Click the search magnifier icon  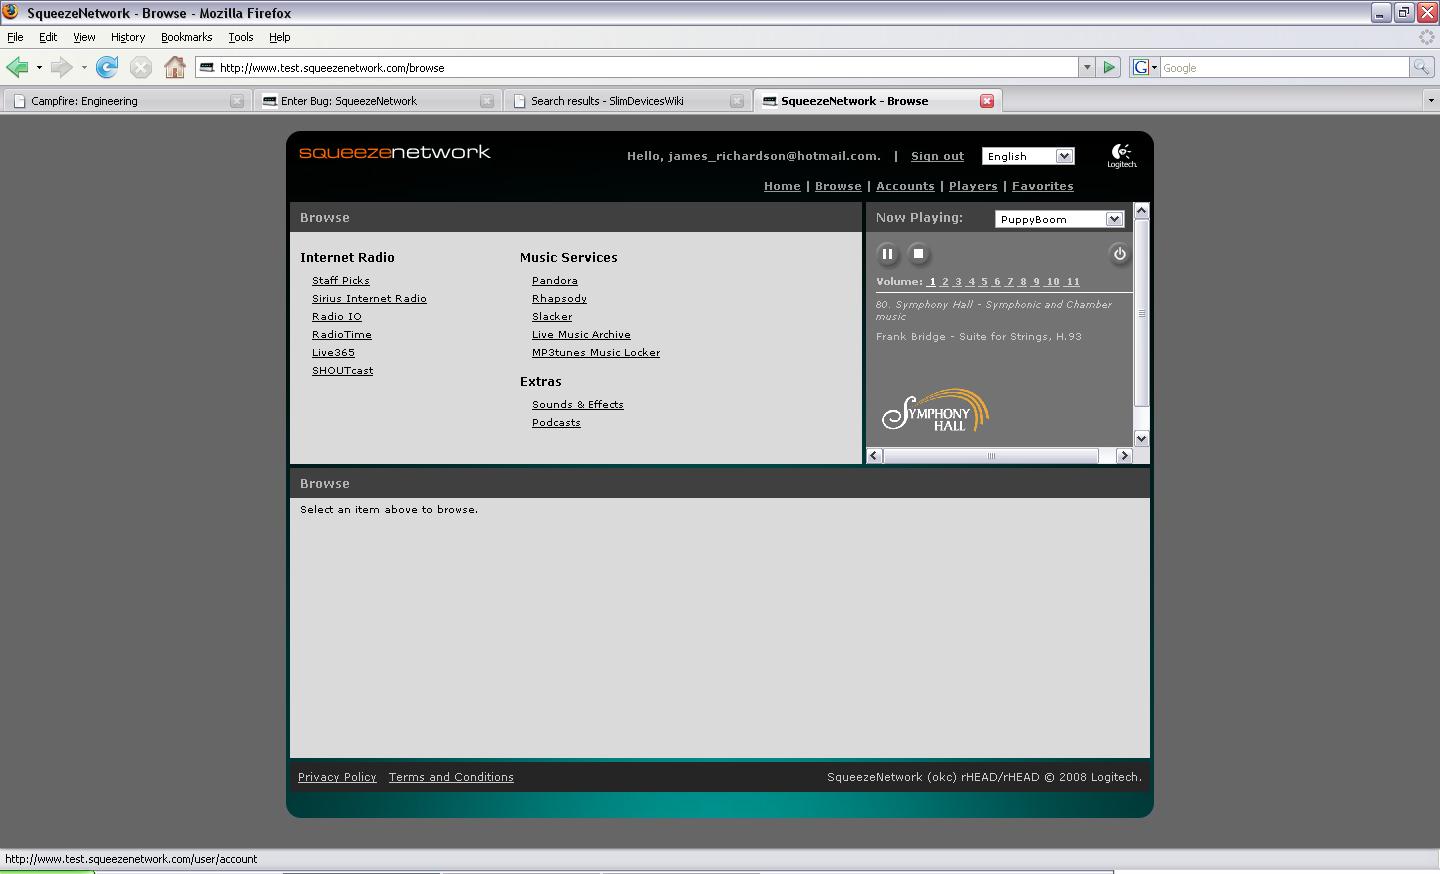tap(1420, 68)
